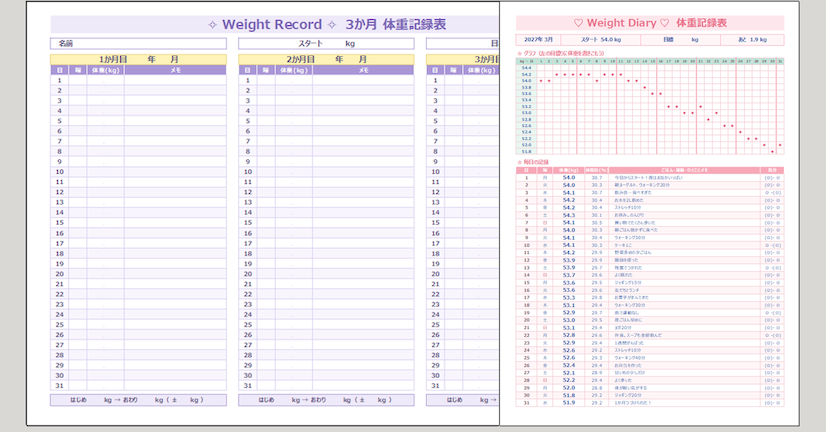826x432 pixels.
Task: Click day 30 weight 51.8 in Weight Diary
Action: point(569,395)
